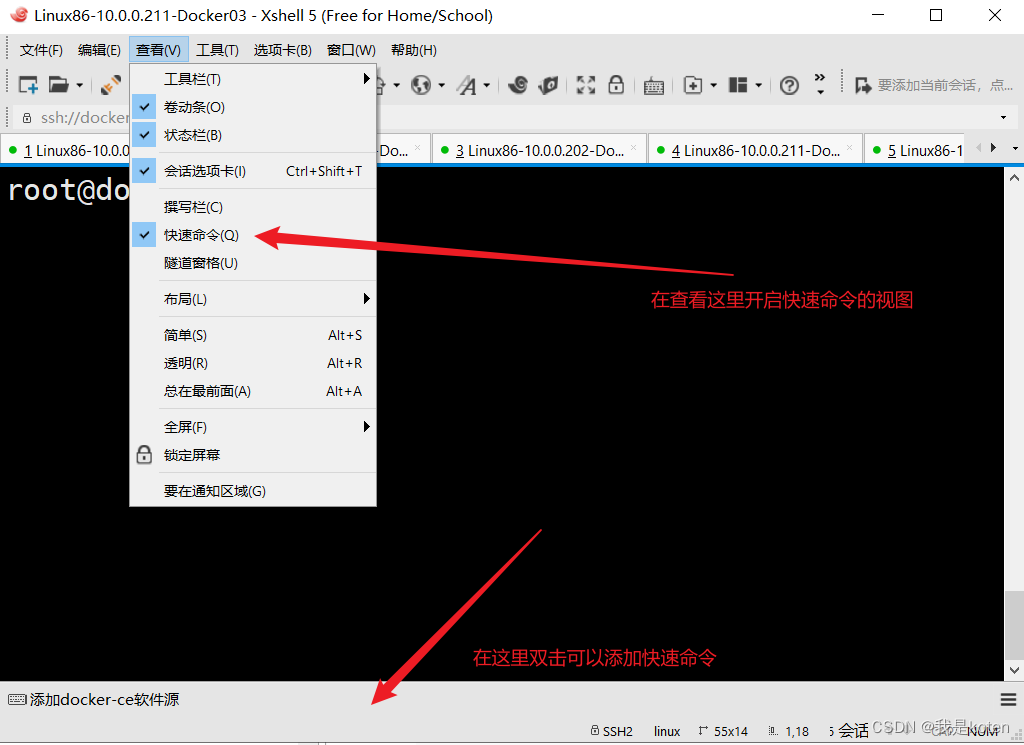Open the tab list dropdown arrow

(x=1015, y=149)
